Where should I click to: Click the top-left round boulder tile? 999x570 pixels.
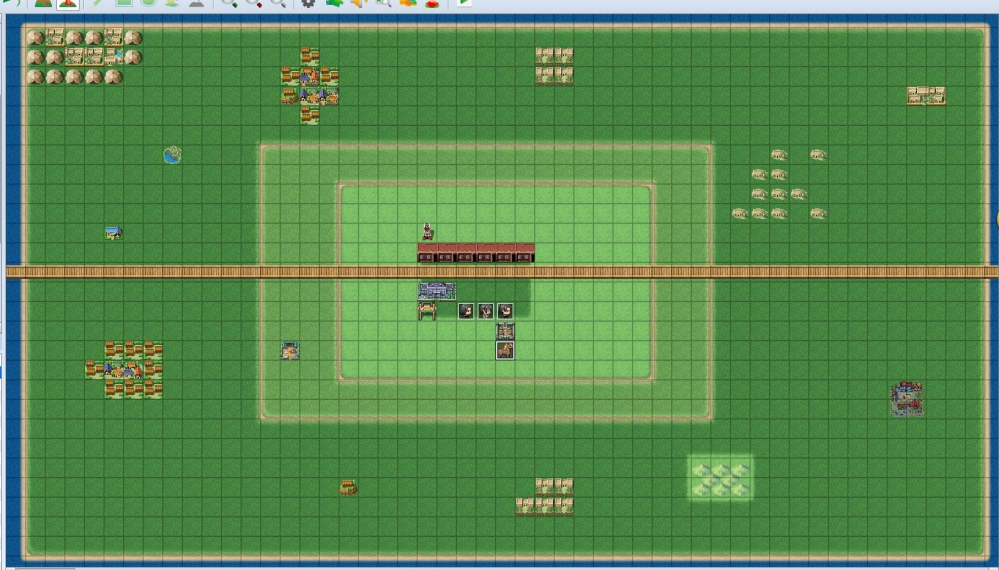pos(35,38)
